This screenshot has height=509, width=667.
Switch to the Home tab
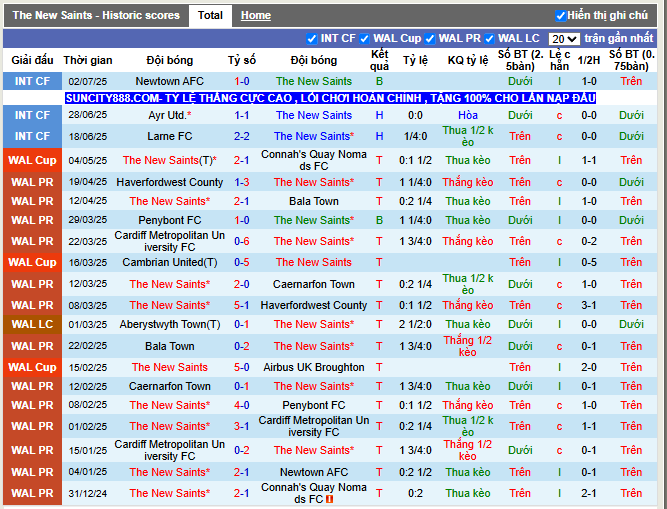click(x=256, y=16)
